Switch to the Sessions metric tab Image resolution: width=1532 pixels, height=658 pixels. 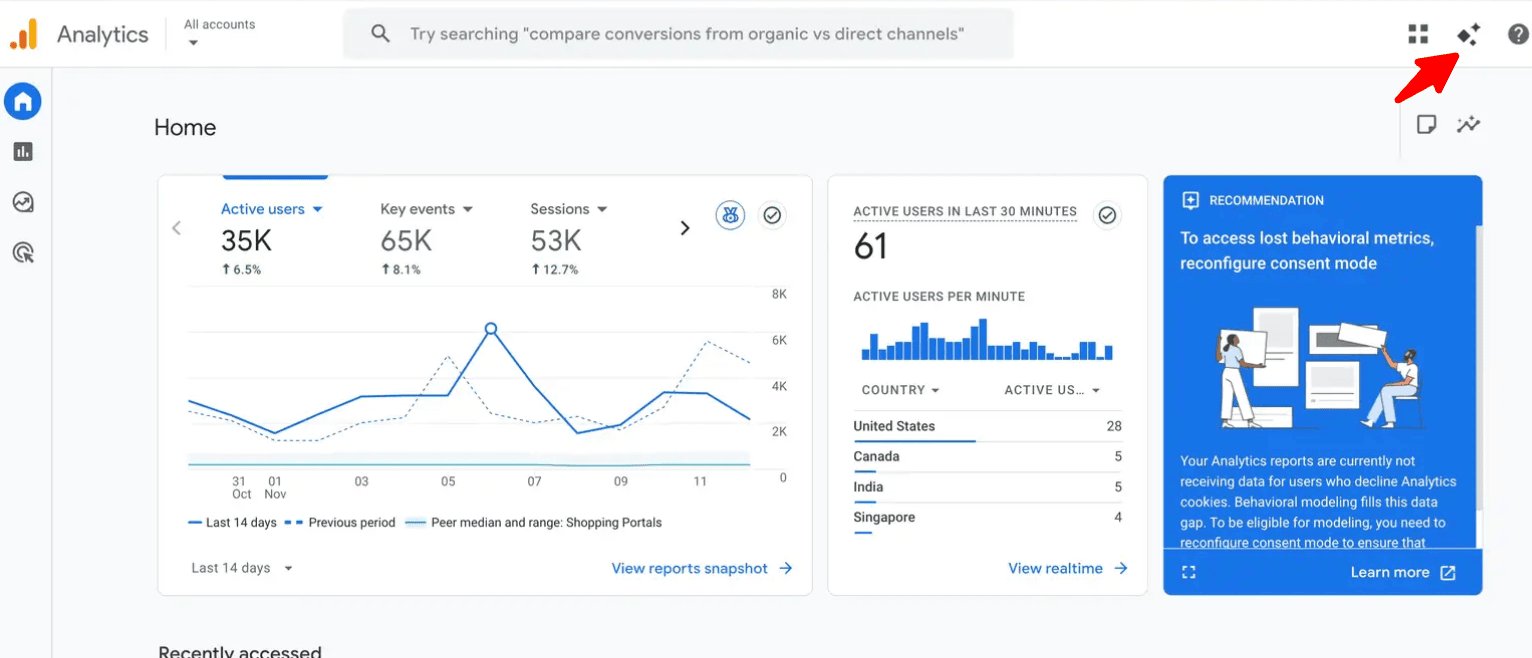568,208
